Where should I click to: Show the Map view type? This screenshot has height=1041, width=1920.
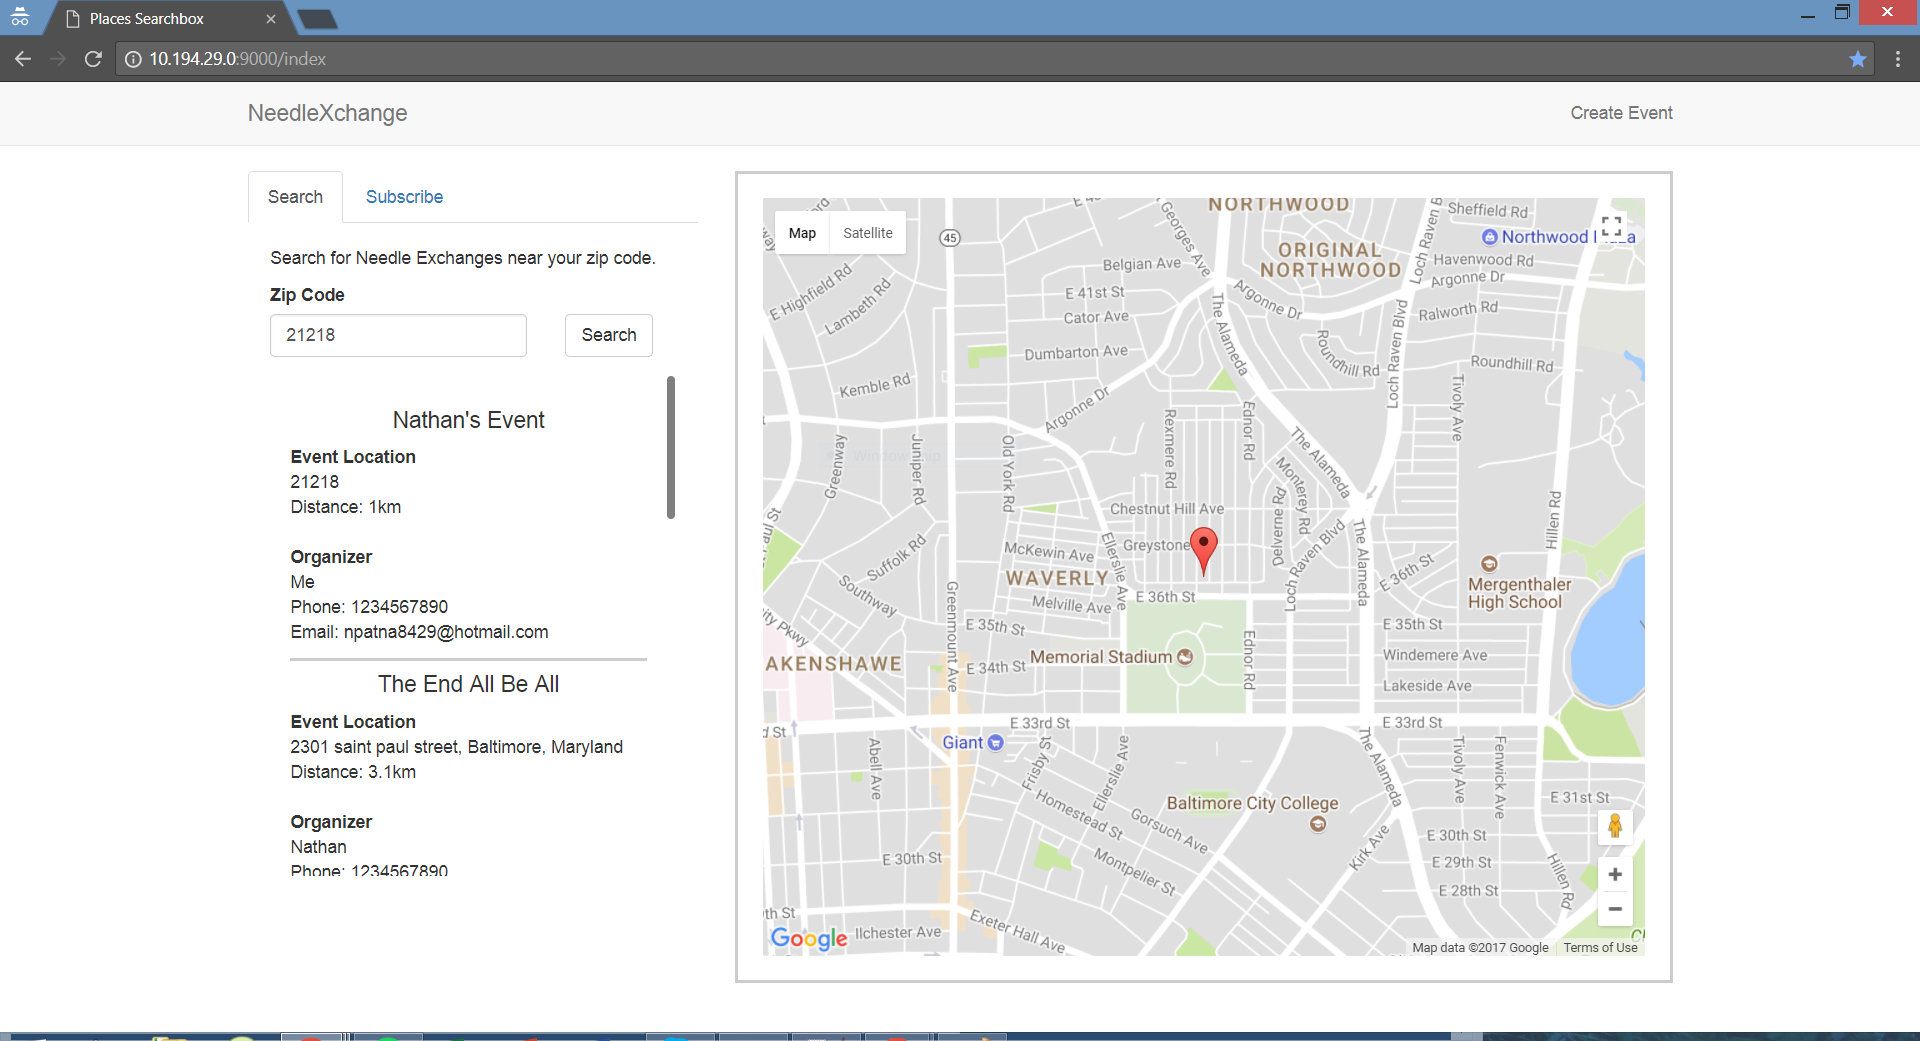[x=802, y=233]
